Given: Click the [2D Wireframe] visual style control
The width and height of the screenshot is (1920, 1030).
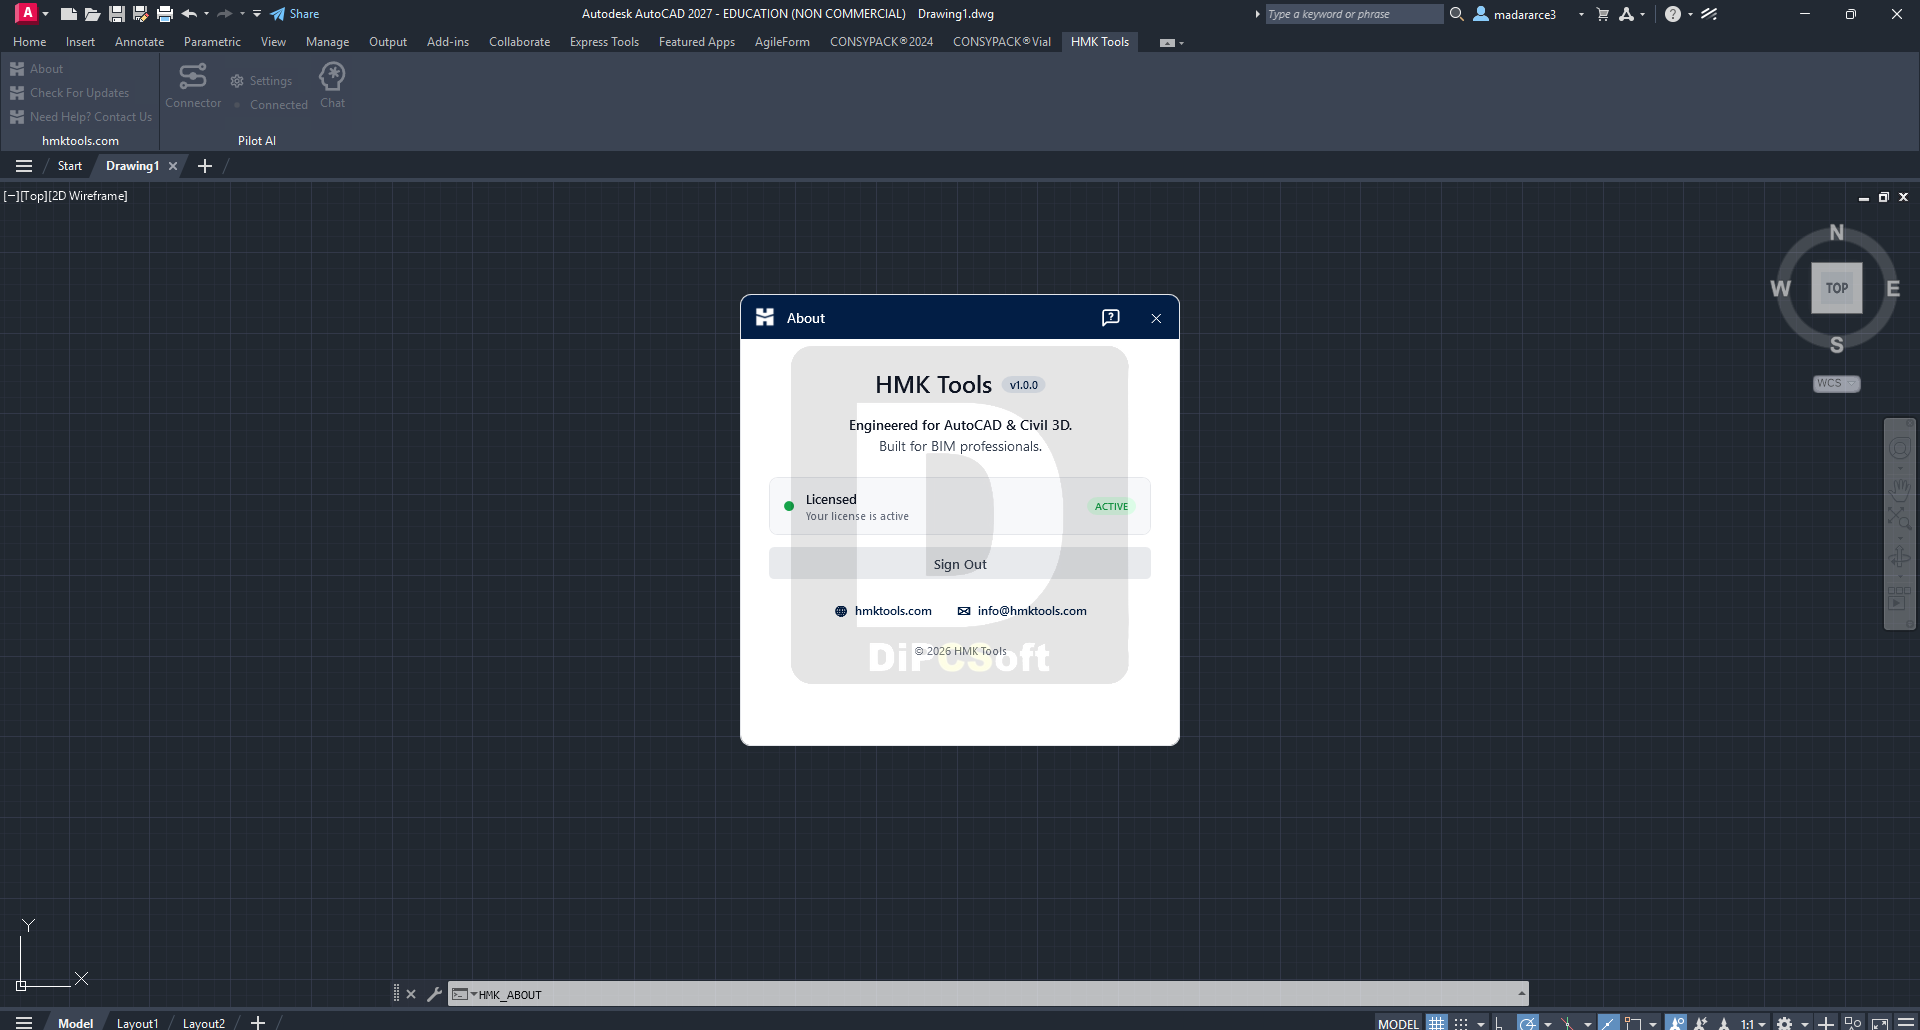Looking at the screenshot, I should pos(88,196).
